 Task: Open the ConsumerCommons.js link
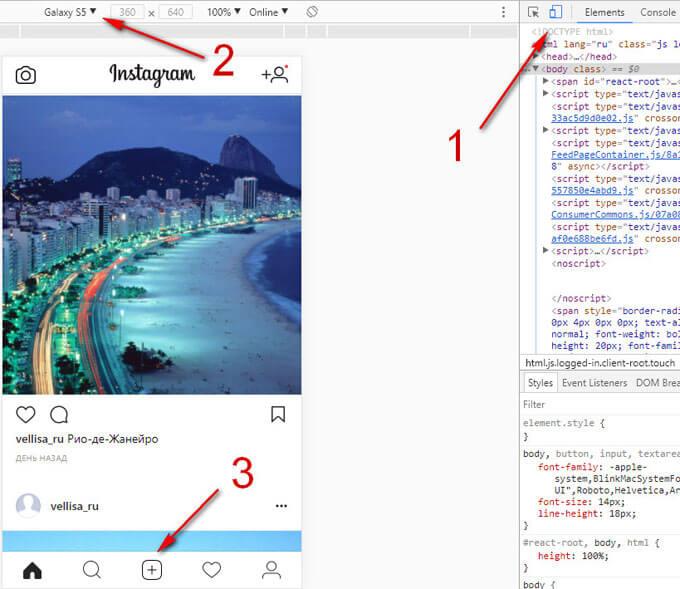coord(615,214)
